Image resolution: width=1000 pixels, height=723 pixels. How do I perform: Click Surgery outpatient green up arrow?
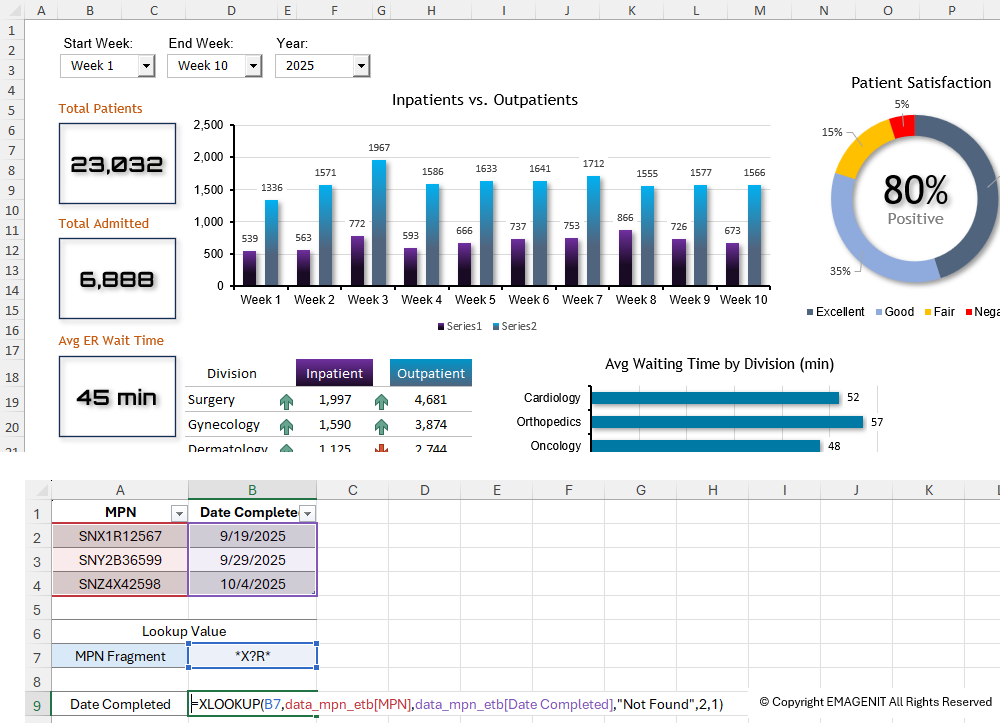click(381, 401)
